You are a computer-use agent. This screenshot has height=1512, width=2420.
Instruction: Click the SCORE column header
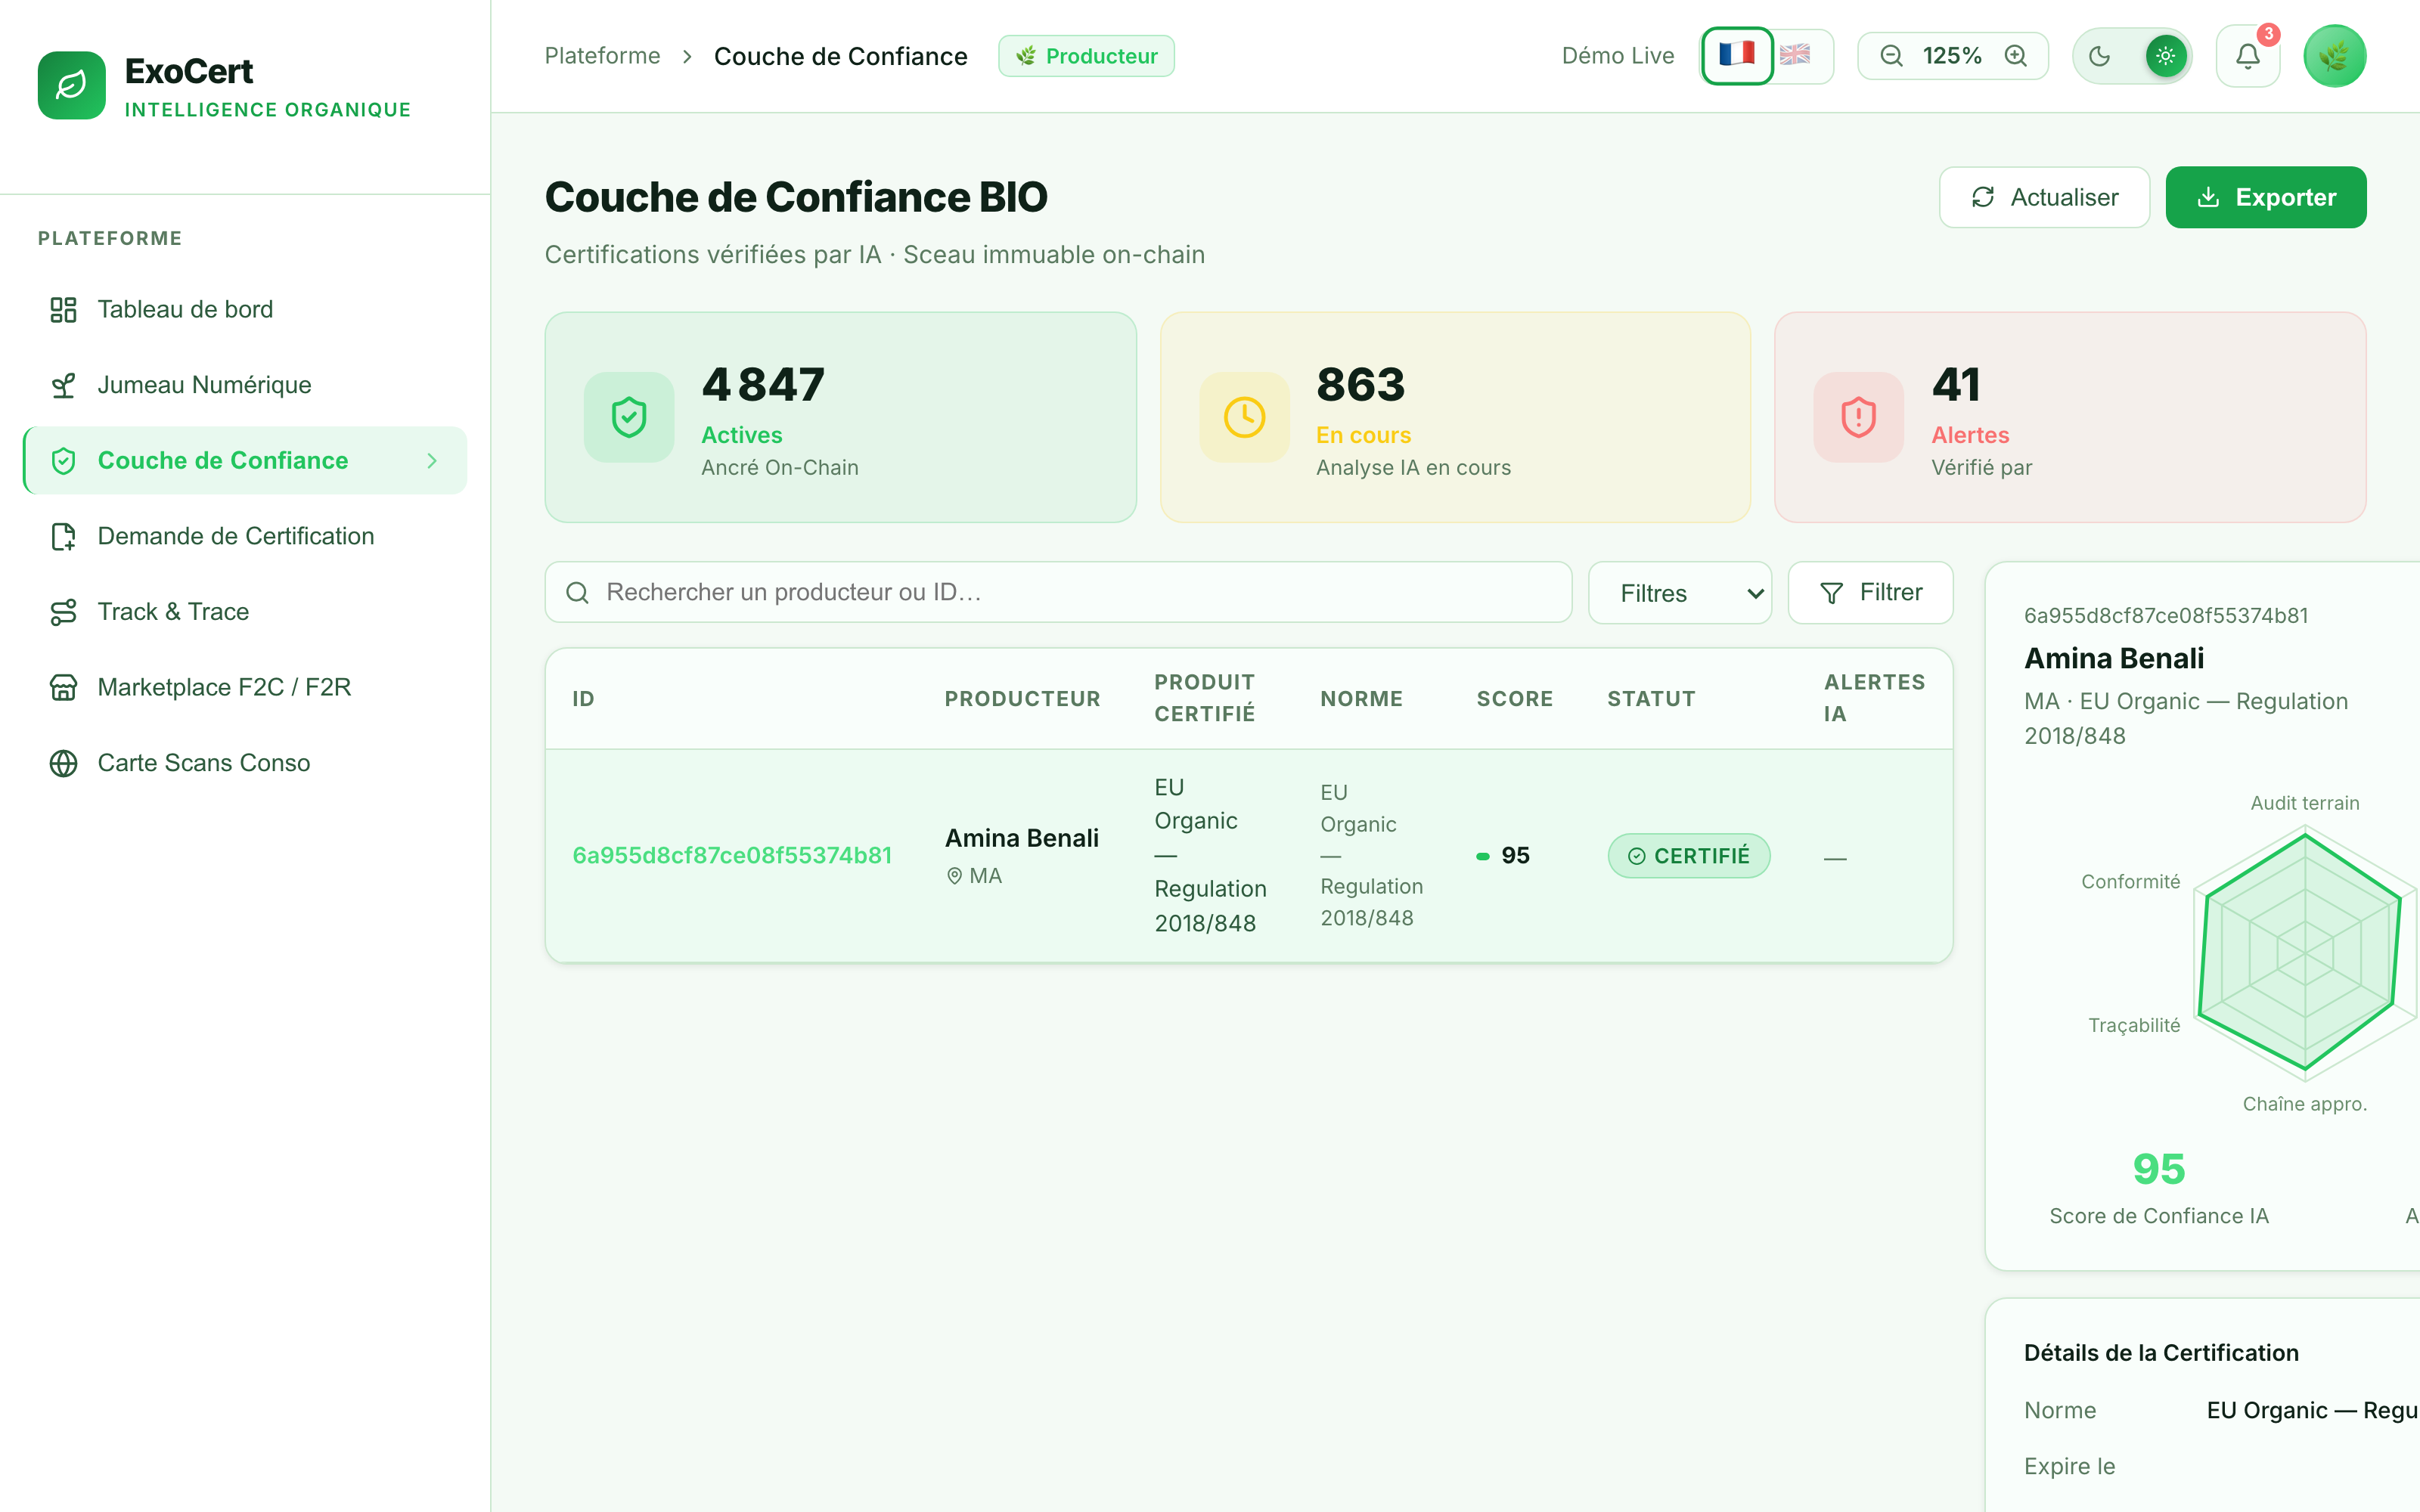pyautogui.click(x=1515, y=699)
